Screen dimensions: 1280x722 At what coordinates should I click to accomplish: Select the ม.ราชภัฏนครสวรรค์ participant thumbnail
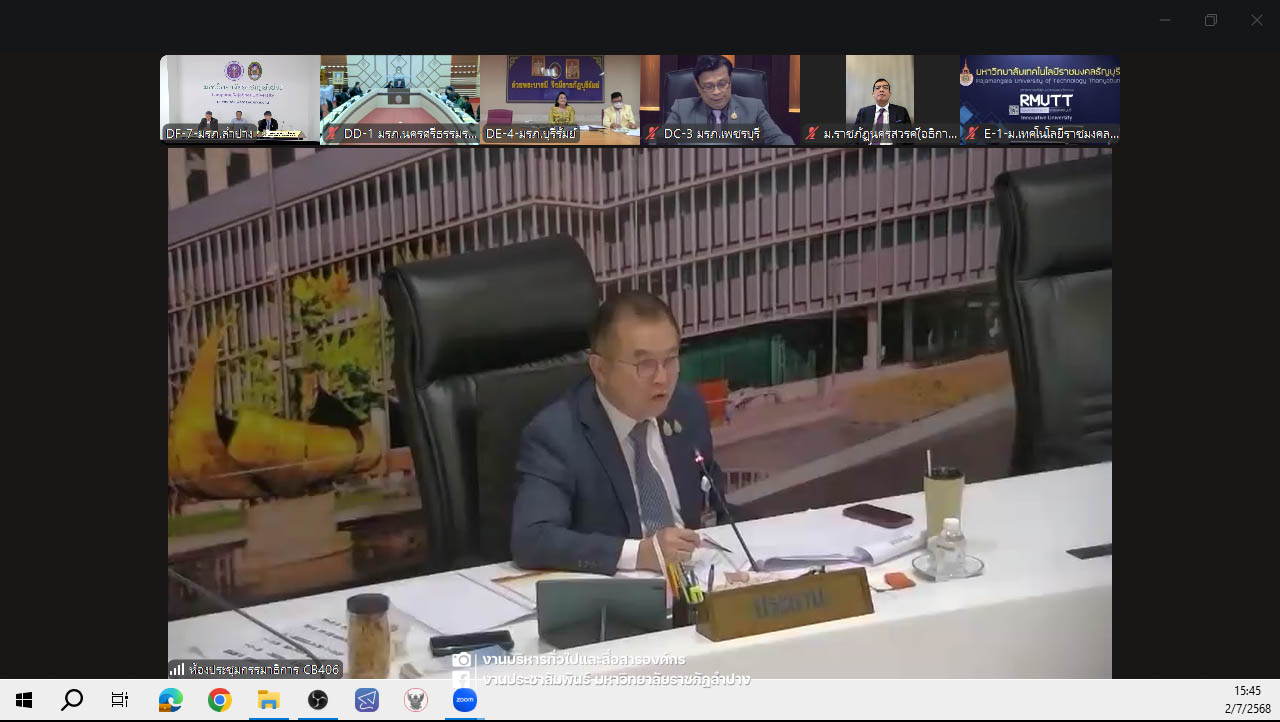pos(880,100)
